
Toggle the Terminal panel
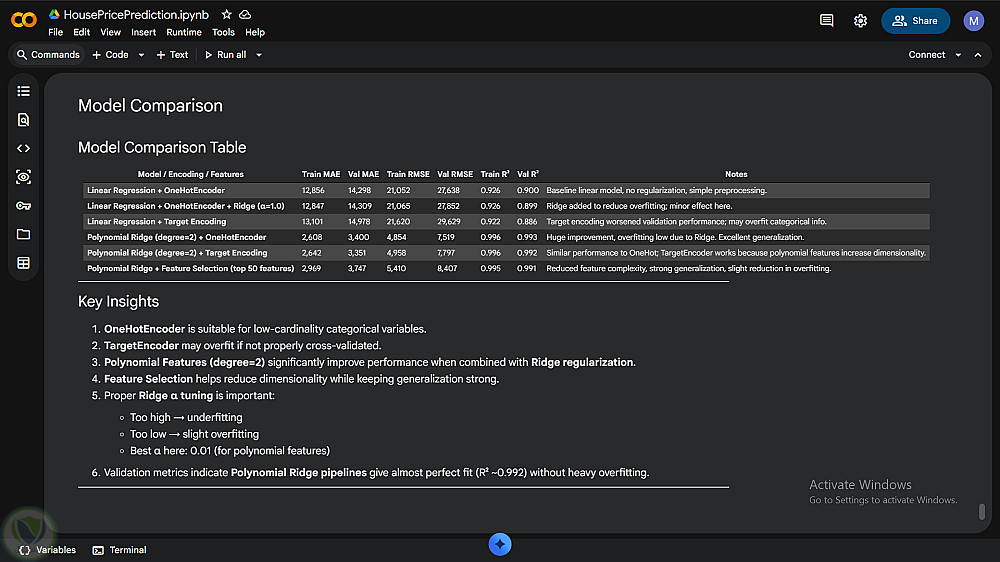(119, 550)
